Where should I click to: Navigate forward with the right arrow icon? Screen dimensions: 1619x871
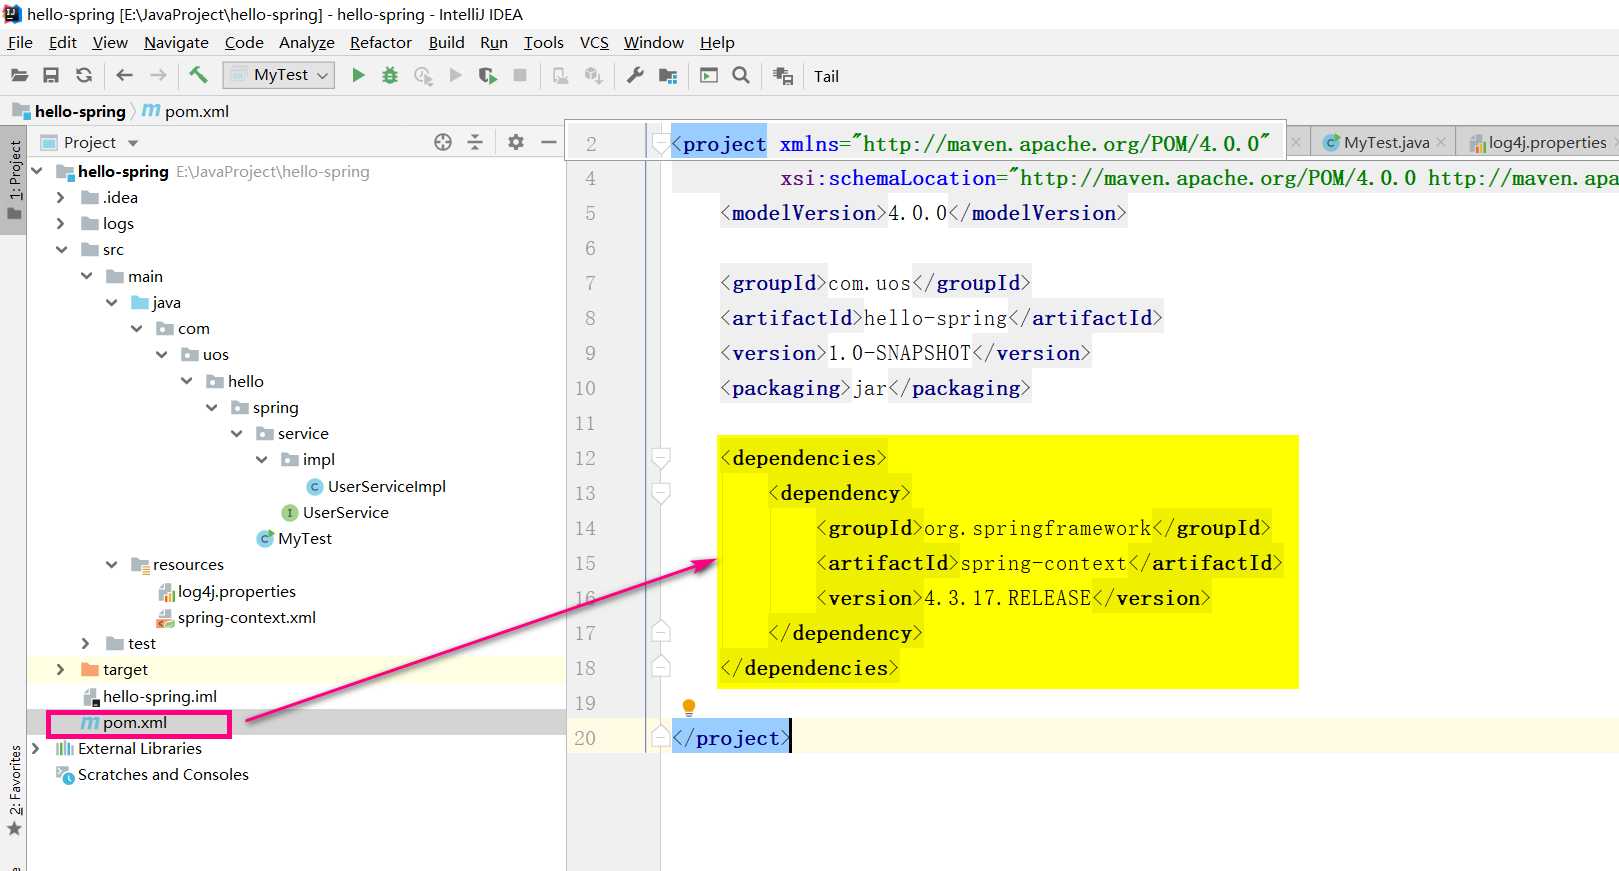point(158,75)
